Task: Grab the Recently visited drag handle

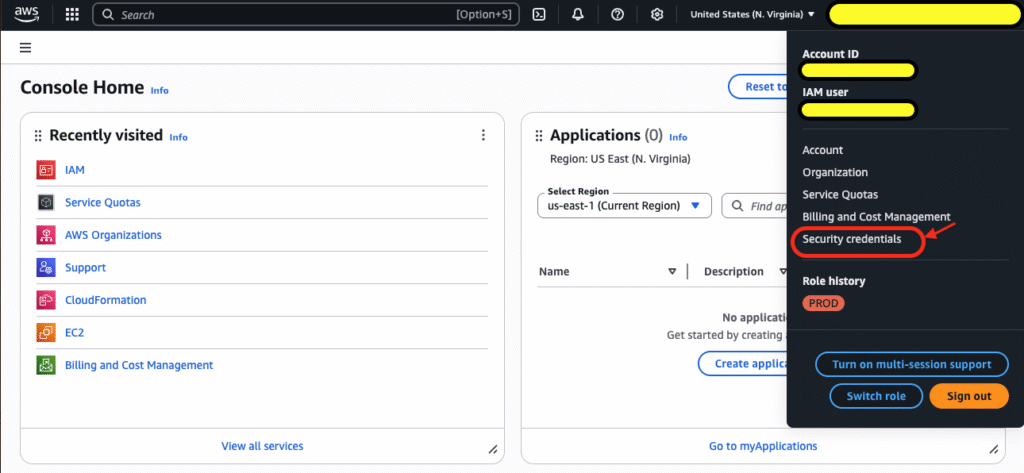Action: click(x=38, y=136)
